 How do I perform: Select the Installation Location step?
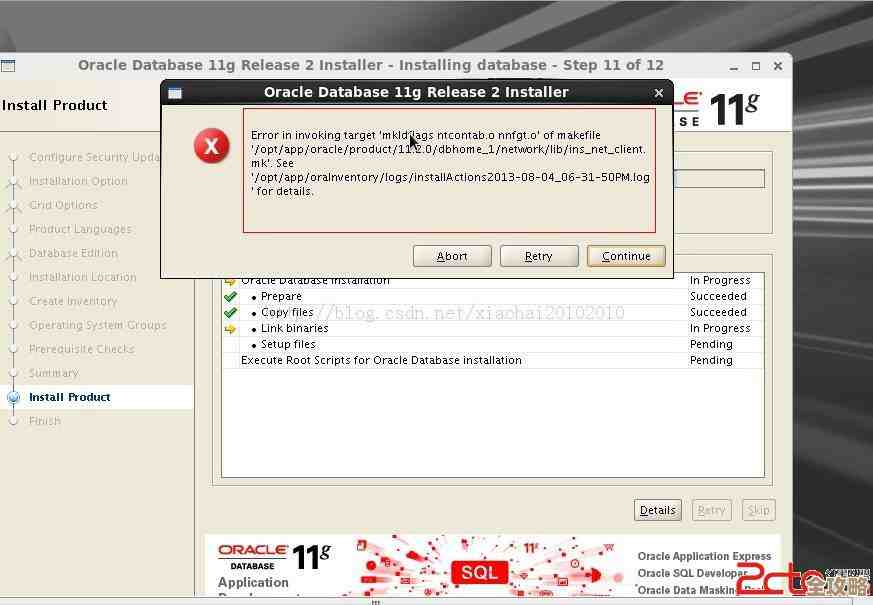[82, 277]
